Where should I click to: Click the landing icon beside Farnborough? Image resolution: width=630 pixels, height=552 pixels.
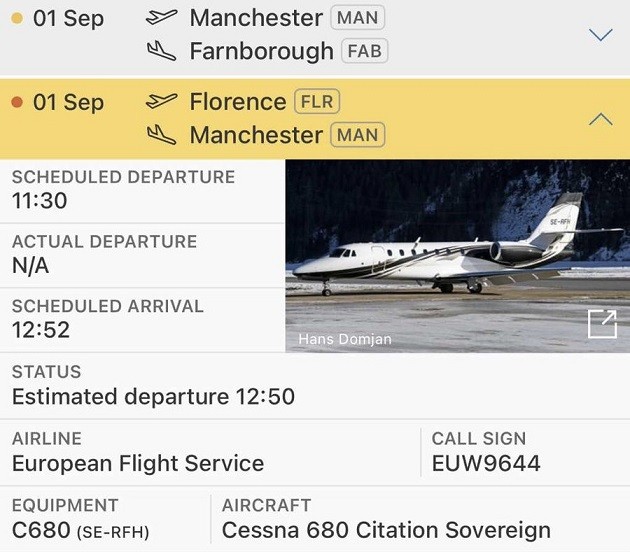pyautogui.click(x=161, y=50)
